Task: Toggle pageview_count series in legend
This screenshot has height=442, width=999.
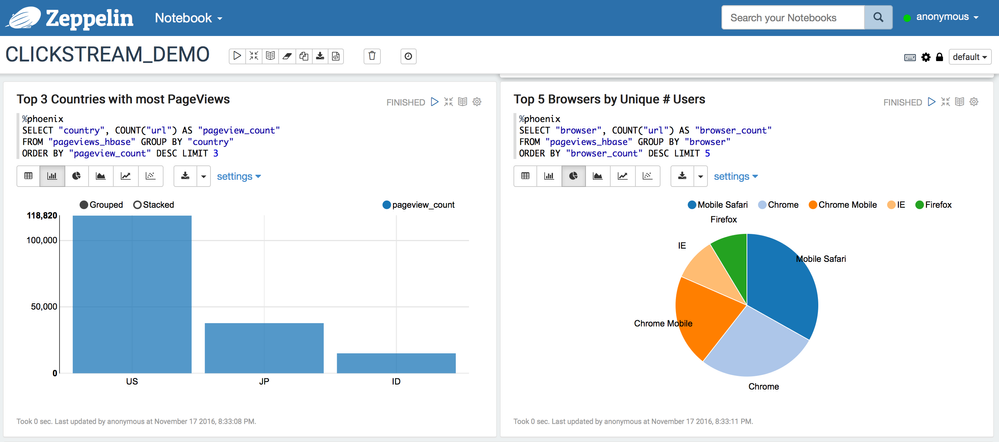Action: click(419, 205)
